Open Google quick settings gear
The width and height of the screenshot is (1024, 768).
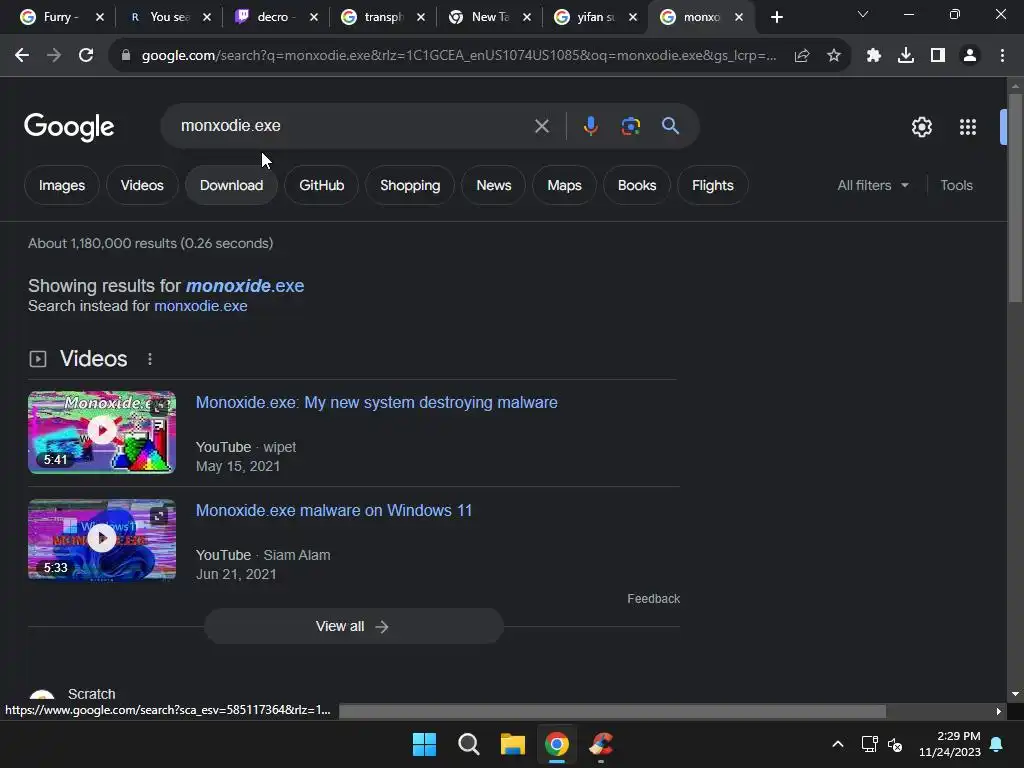point(921,127)
